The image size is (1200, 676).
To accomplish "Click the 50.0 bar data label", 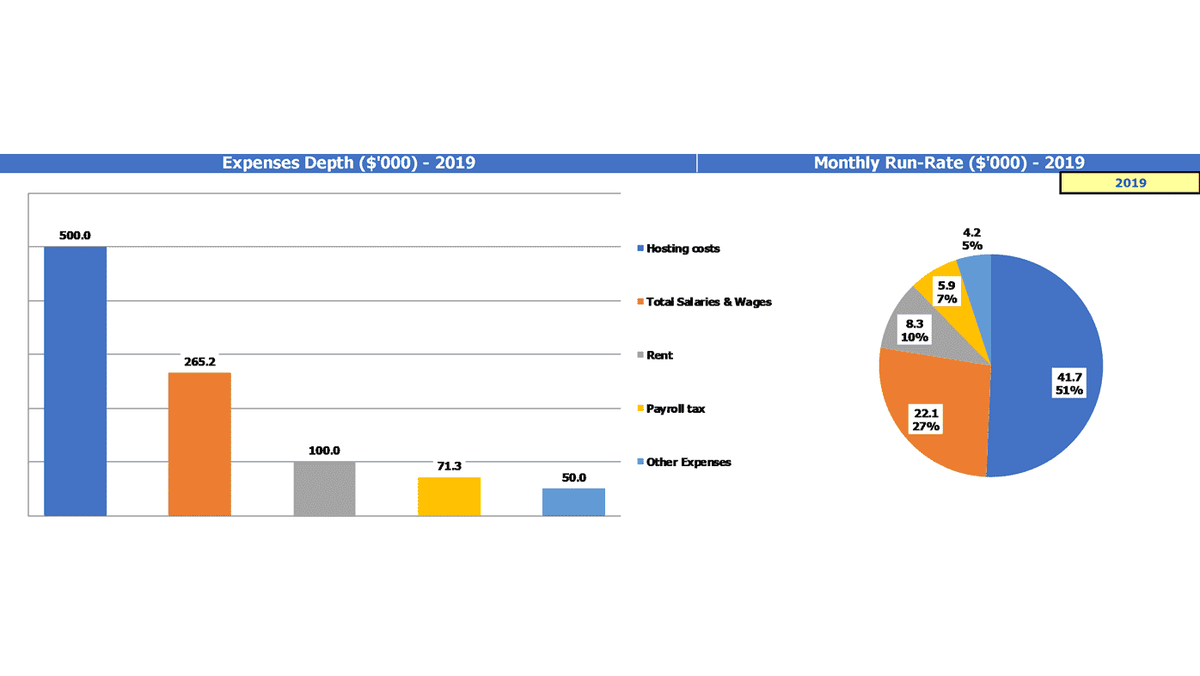I will pos(574,478).
